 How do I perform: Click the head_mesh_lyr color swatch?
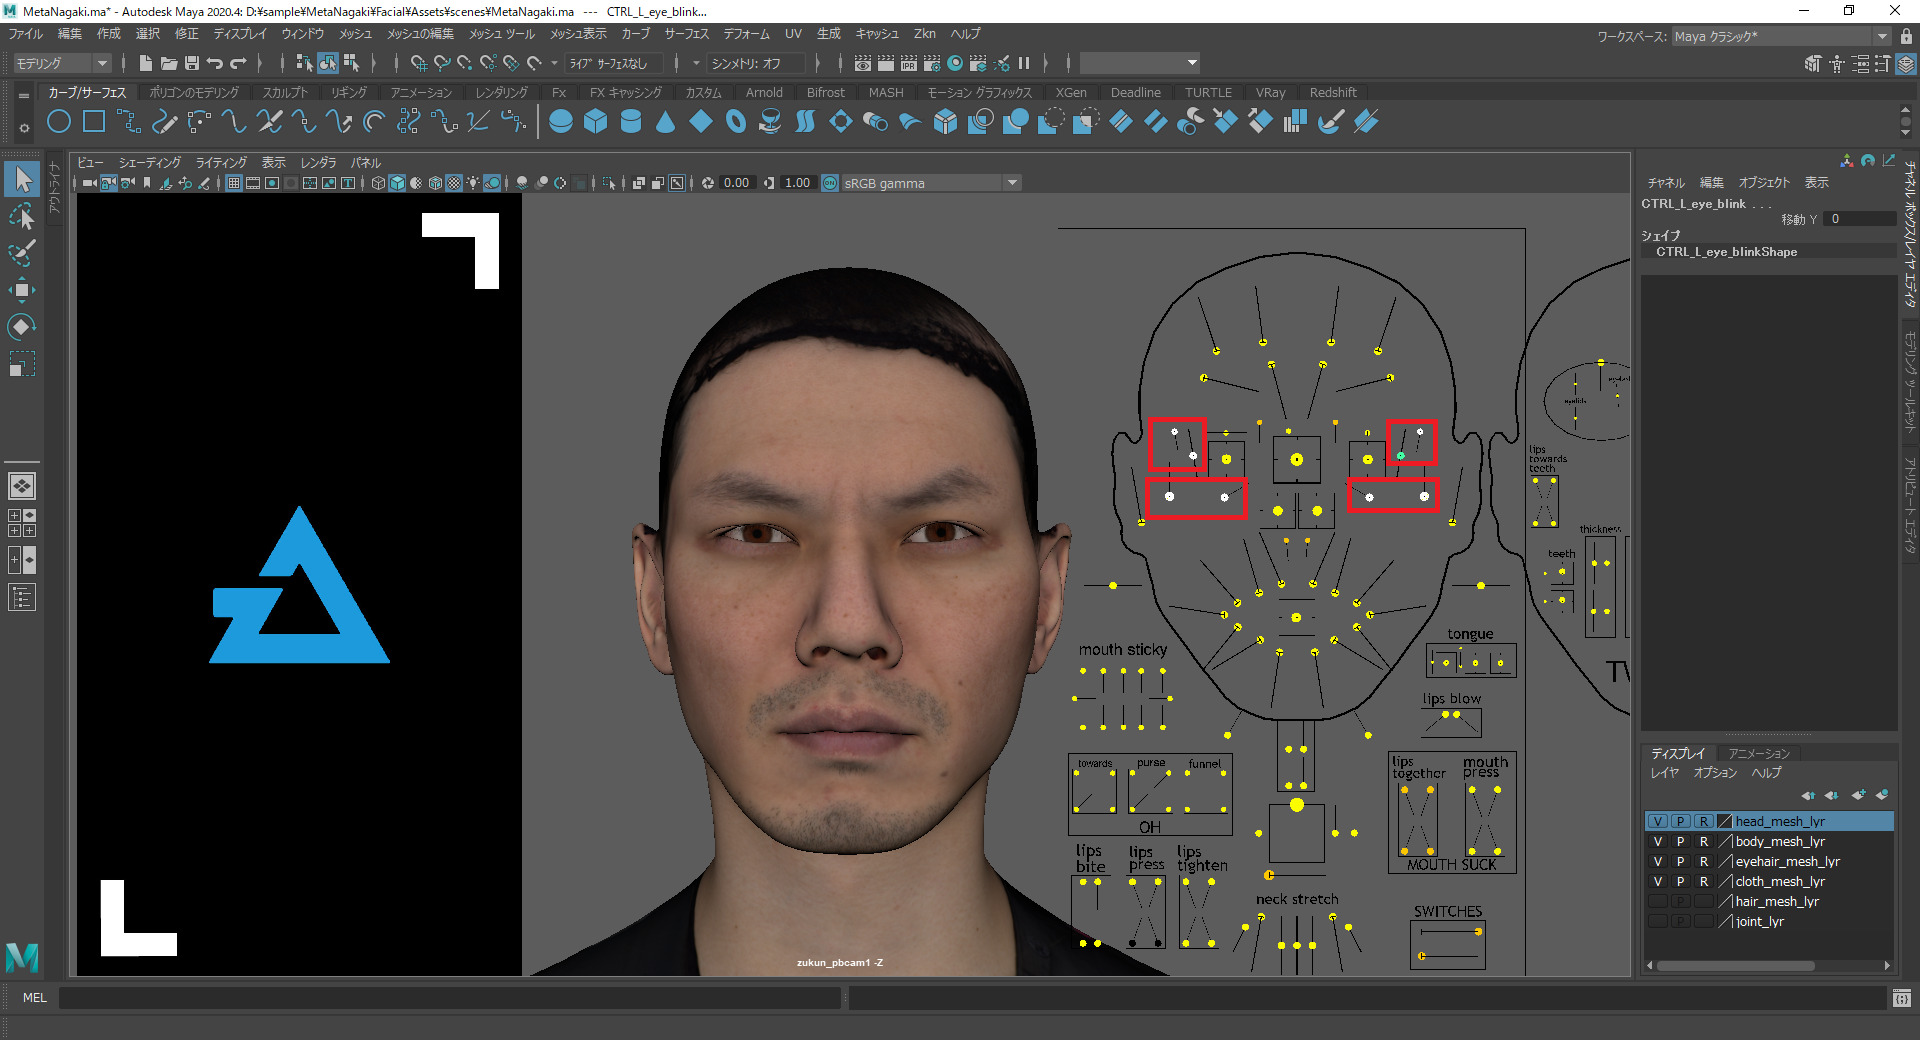1724,821
